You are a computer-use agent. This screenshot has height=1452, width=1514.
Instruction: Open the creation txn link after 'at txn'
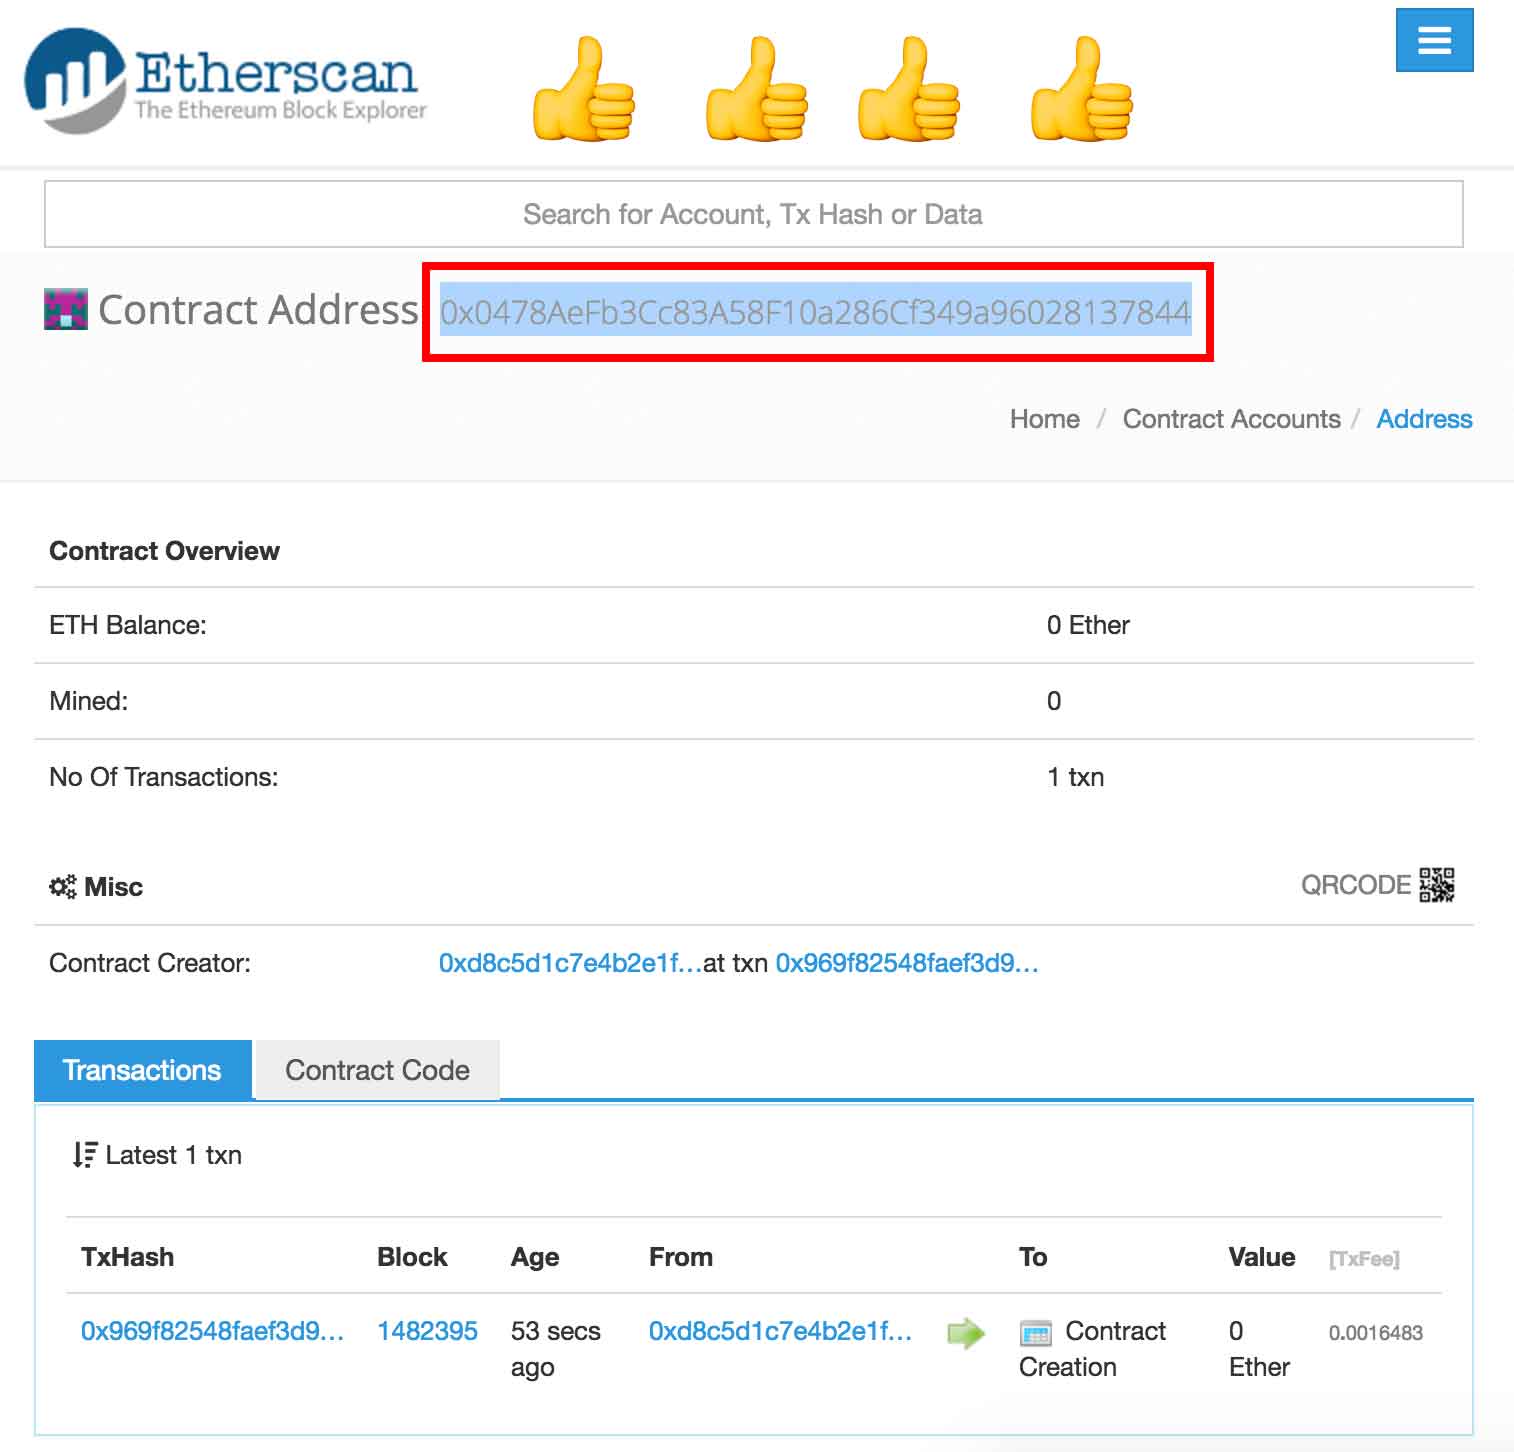click(907, 963)
